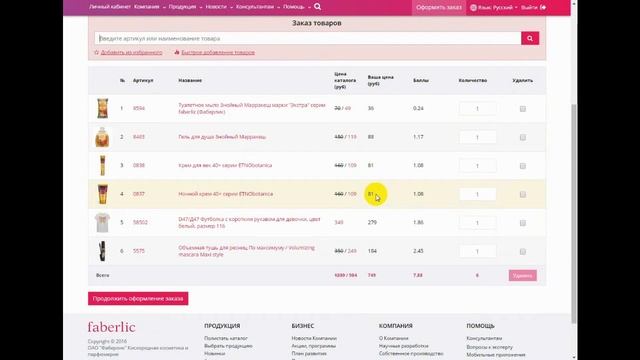This screenshot has width=640, height=360.
Task: Expand the Помощь dropdown menu
Action: coord(296,7)
